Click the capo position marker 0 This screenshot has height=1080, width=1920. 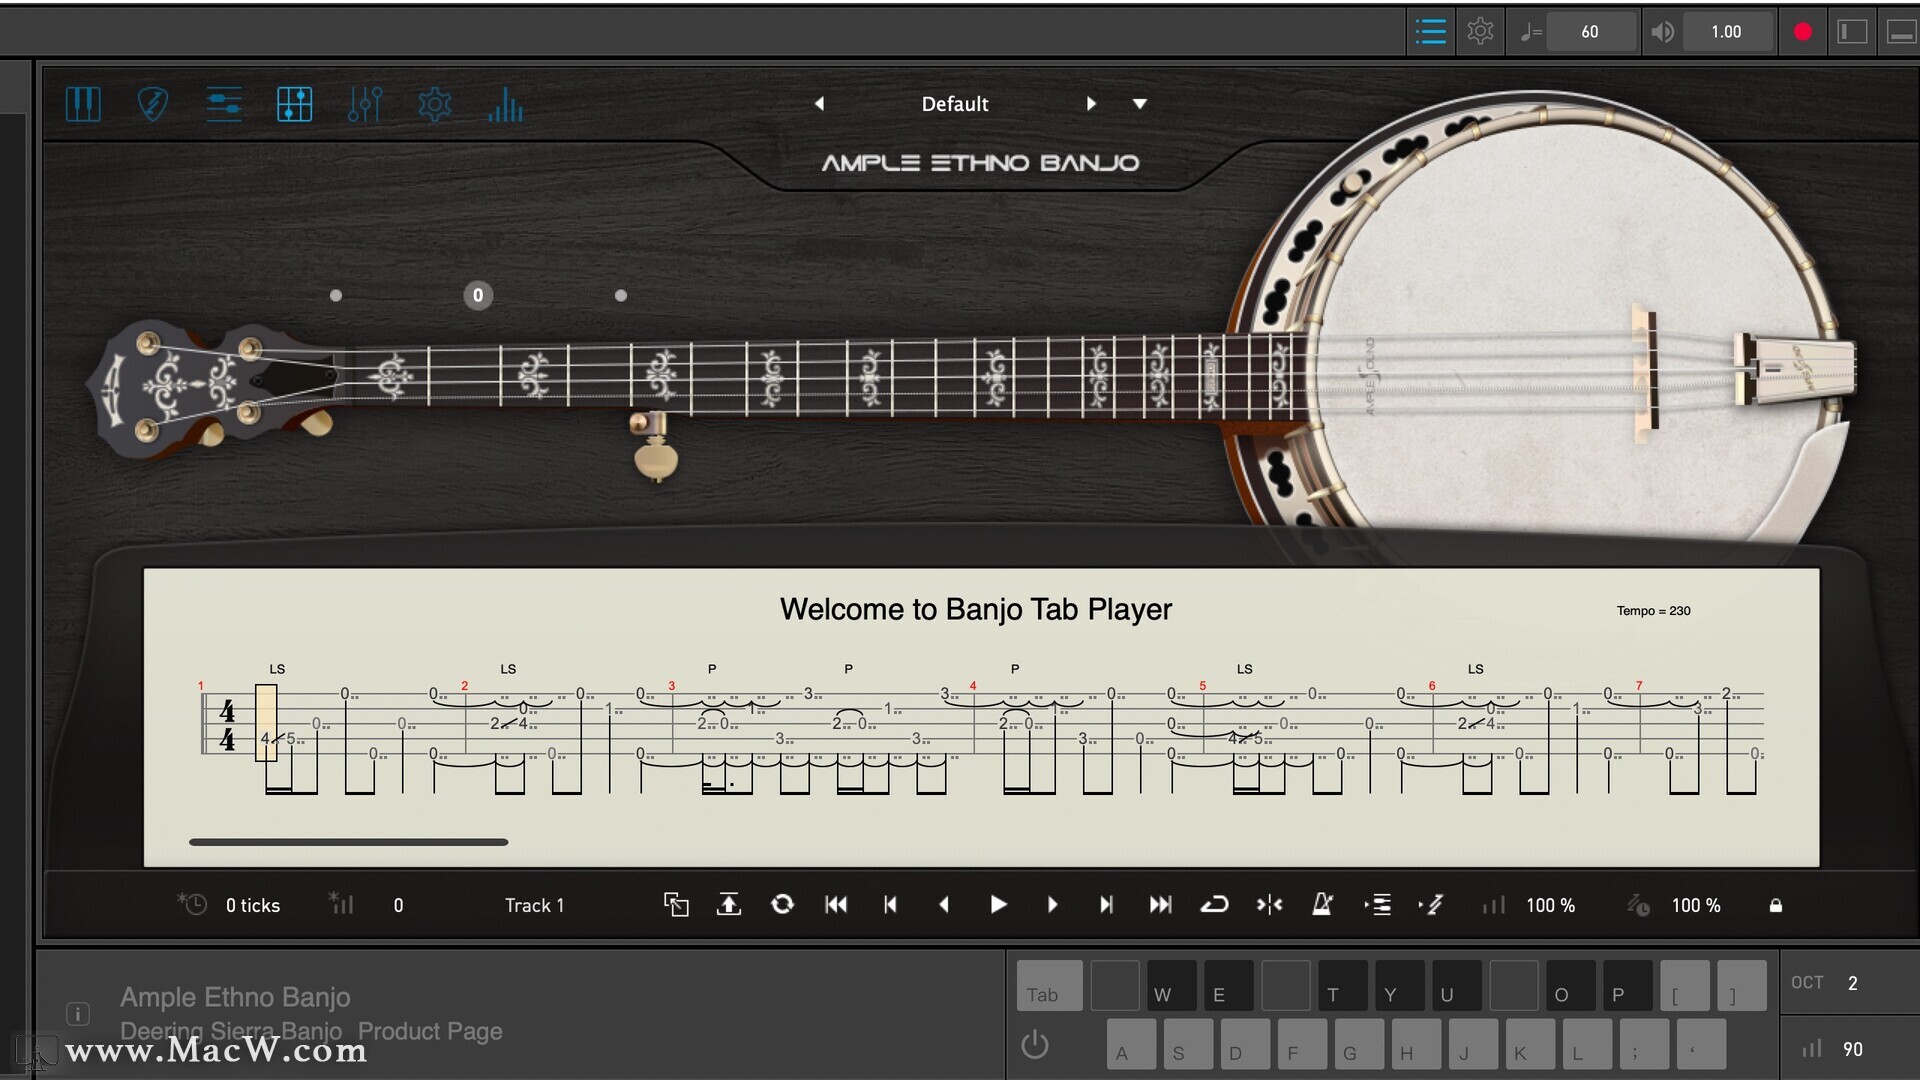[478, 295]
